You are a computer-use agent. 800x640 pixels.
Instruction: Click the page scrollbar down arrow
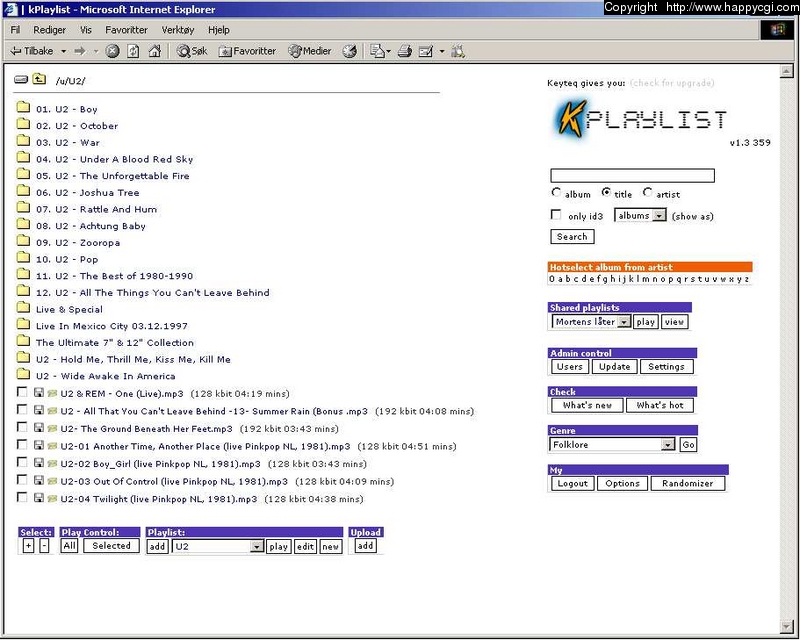pos(786,626)
